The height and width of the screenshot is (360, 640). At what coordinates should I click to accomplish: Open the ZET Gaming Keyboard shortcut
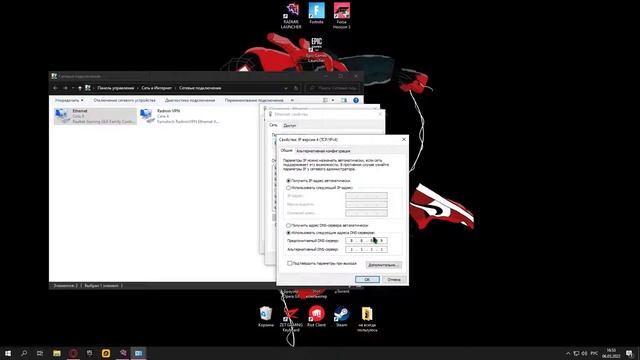pyautogui.click(x=291, y=319)
